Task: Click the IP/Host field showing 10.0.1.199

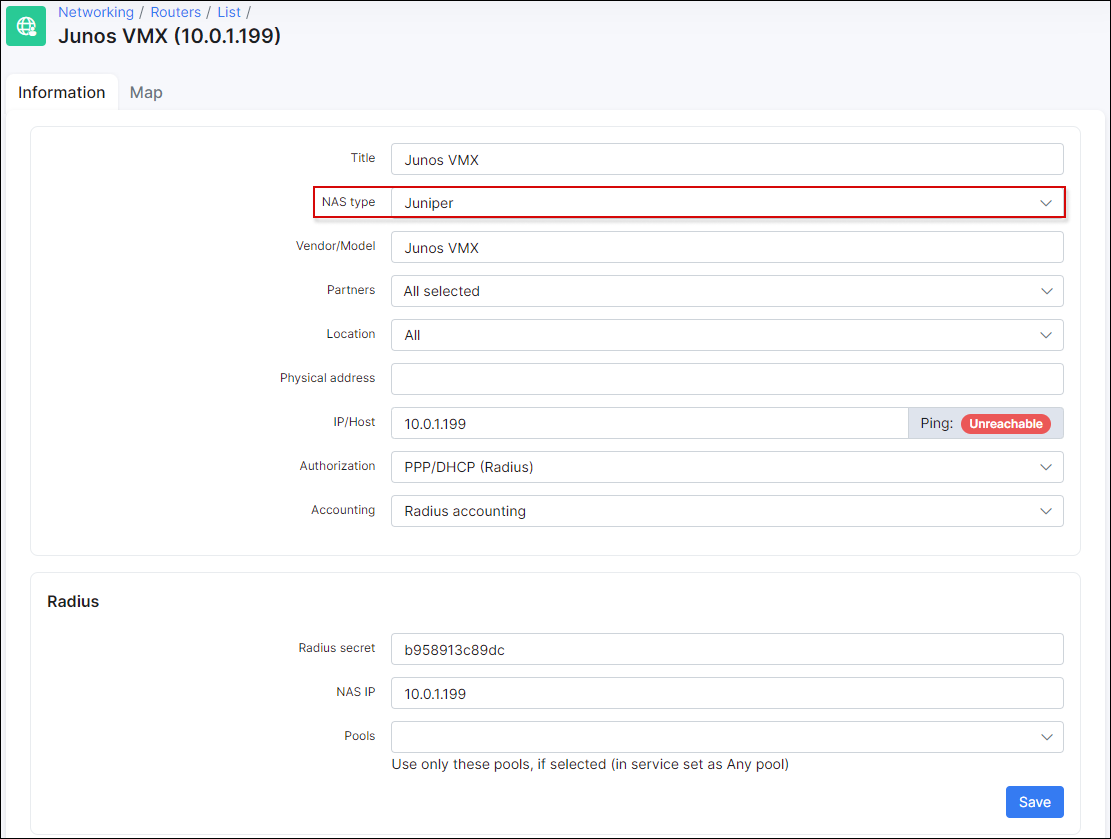Action: pos(650,423)
